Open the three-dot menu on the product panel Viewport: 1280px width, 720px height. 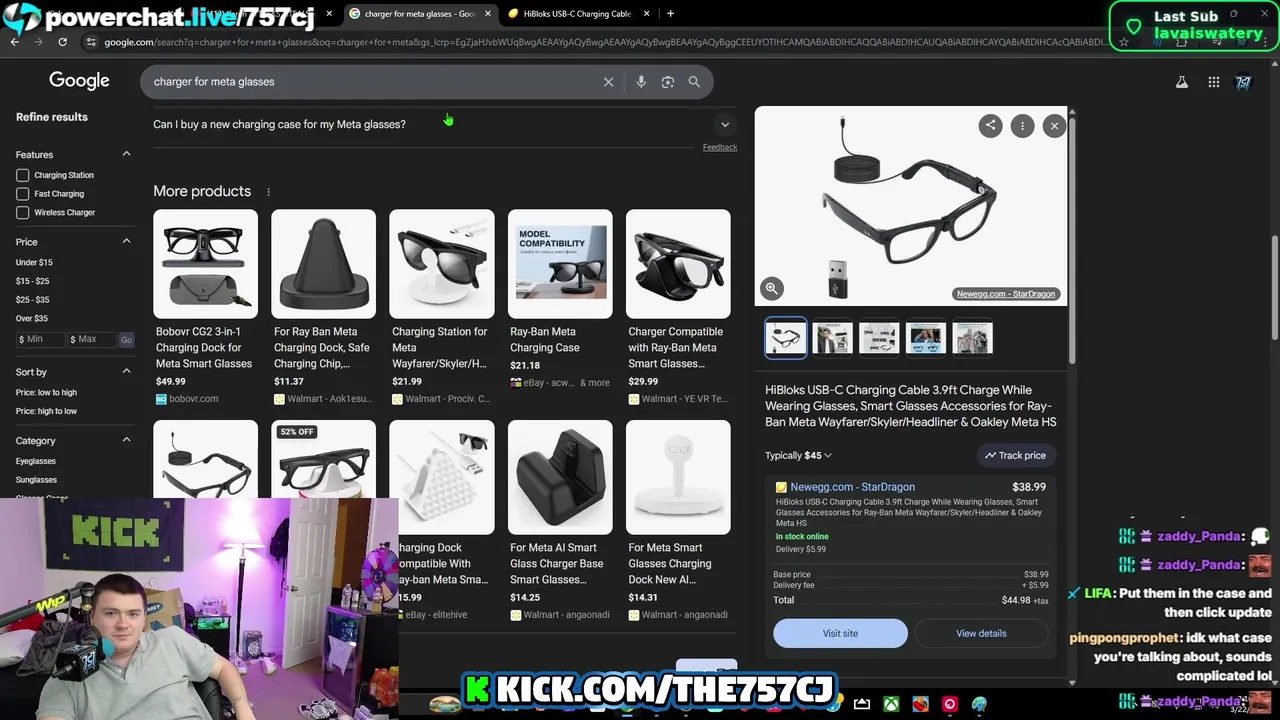coord(1022,125)
